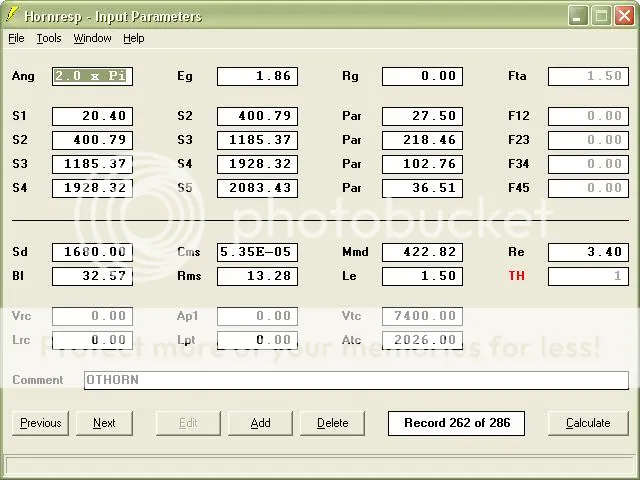The image size is (640, 480).
Task: Click the Vtc field showing 7400.00
Action: [422, 317]
